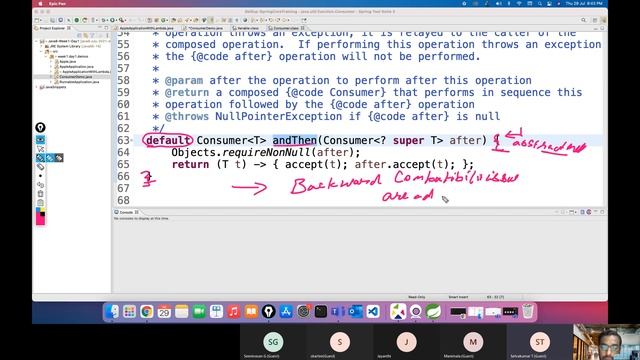The image size is (640, 360).
Task: Open Wi-Fi status in menu bar
Action: point(519,4)
